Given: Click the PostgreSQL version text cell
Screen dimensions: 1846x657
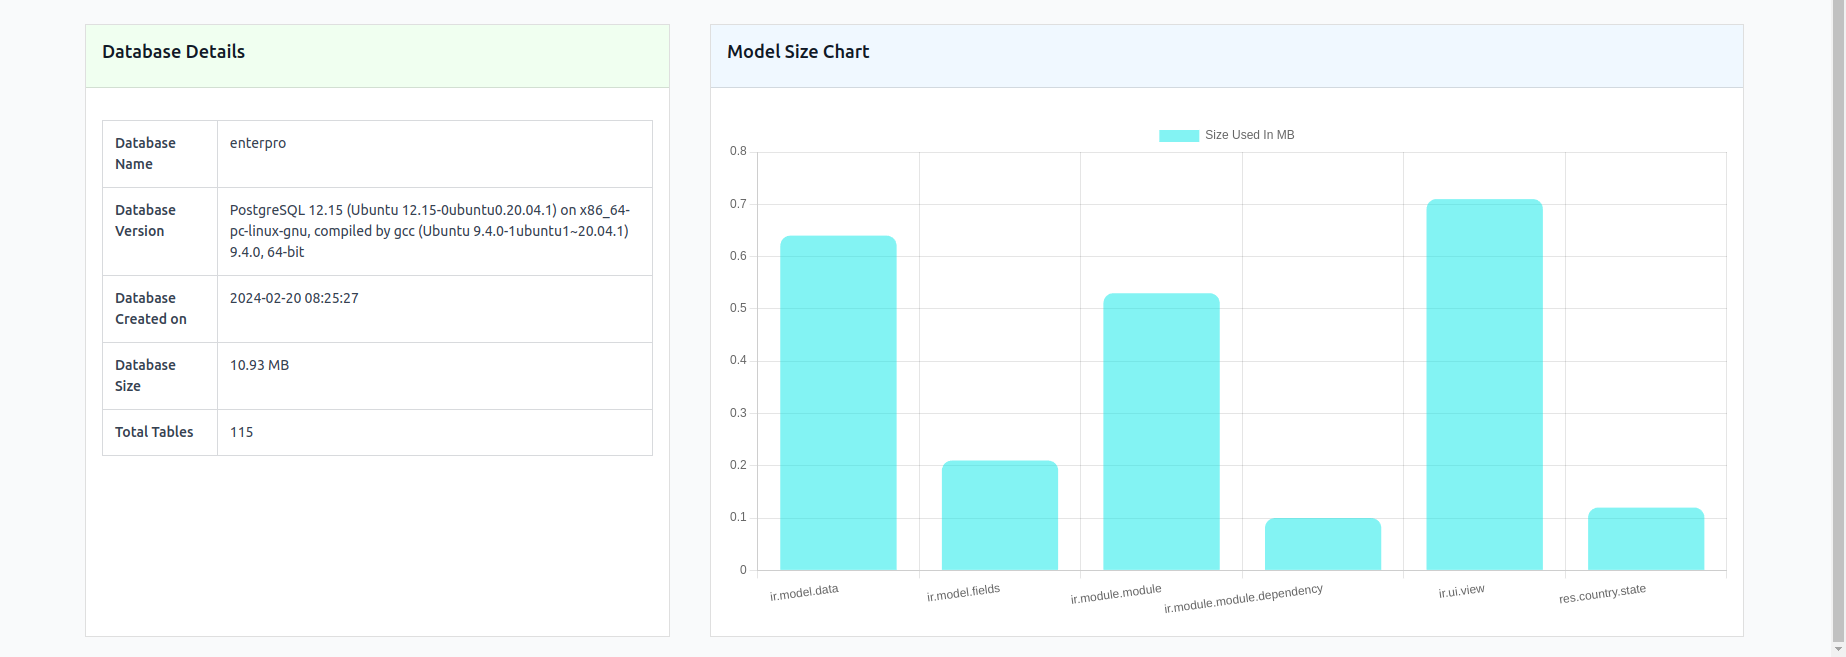Looking at the screenshot, I should 429,231.
